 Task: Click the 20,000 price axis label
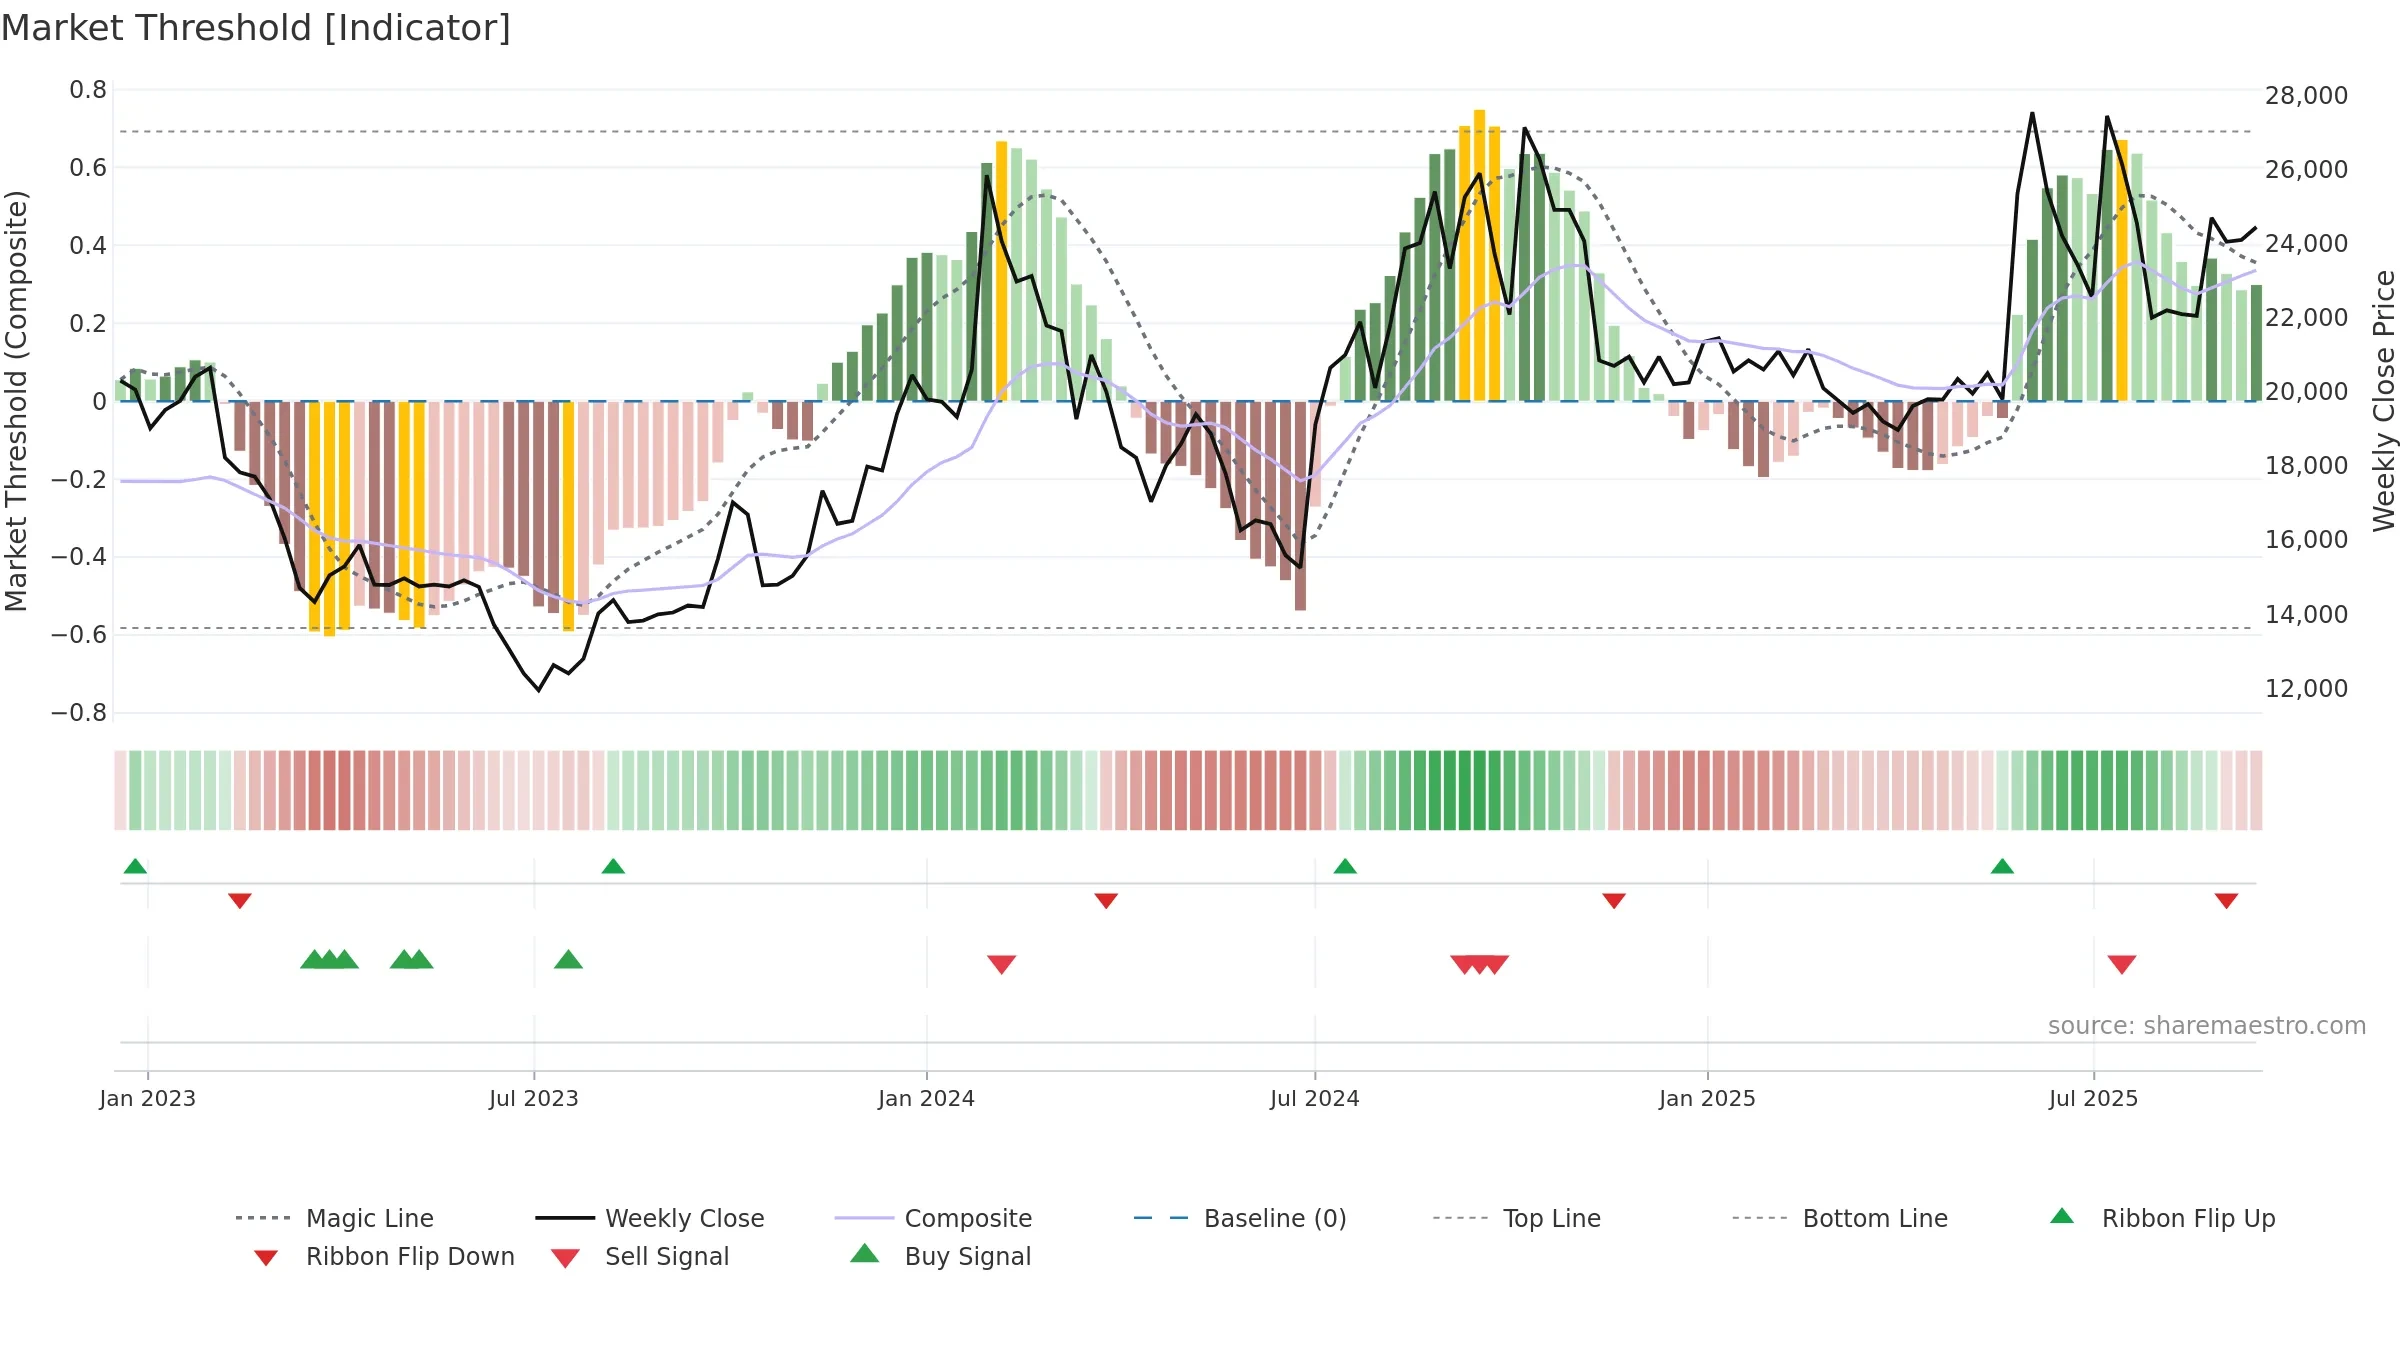click(2307, 392)
